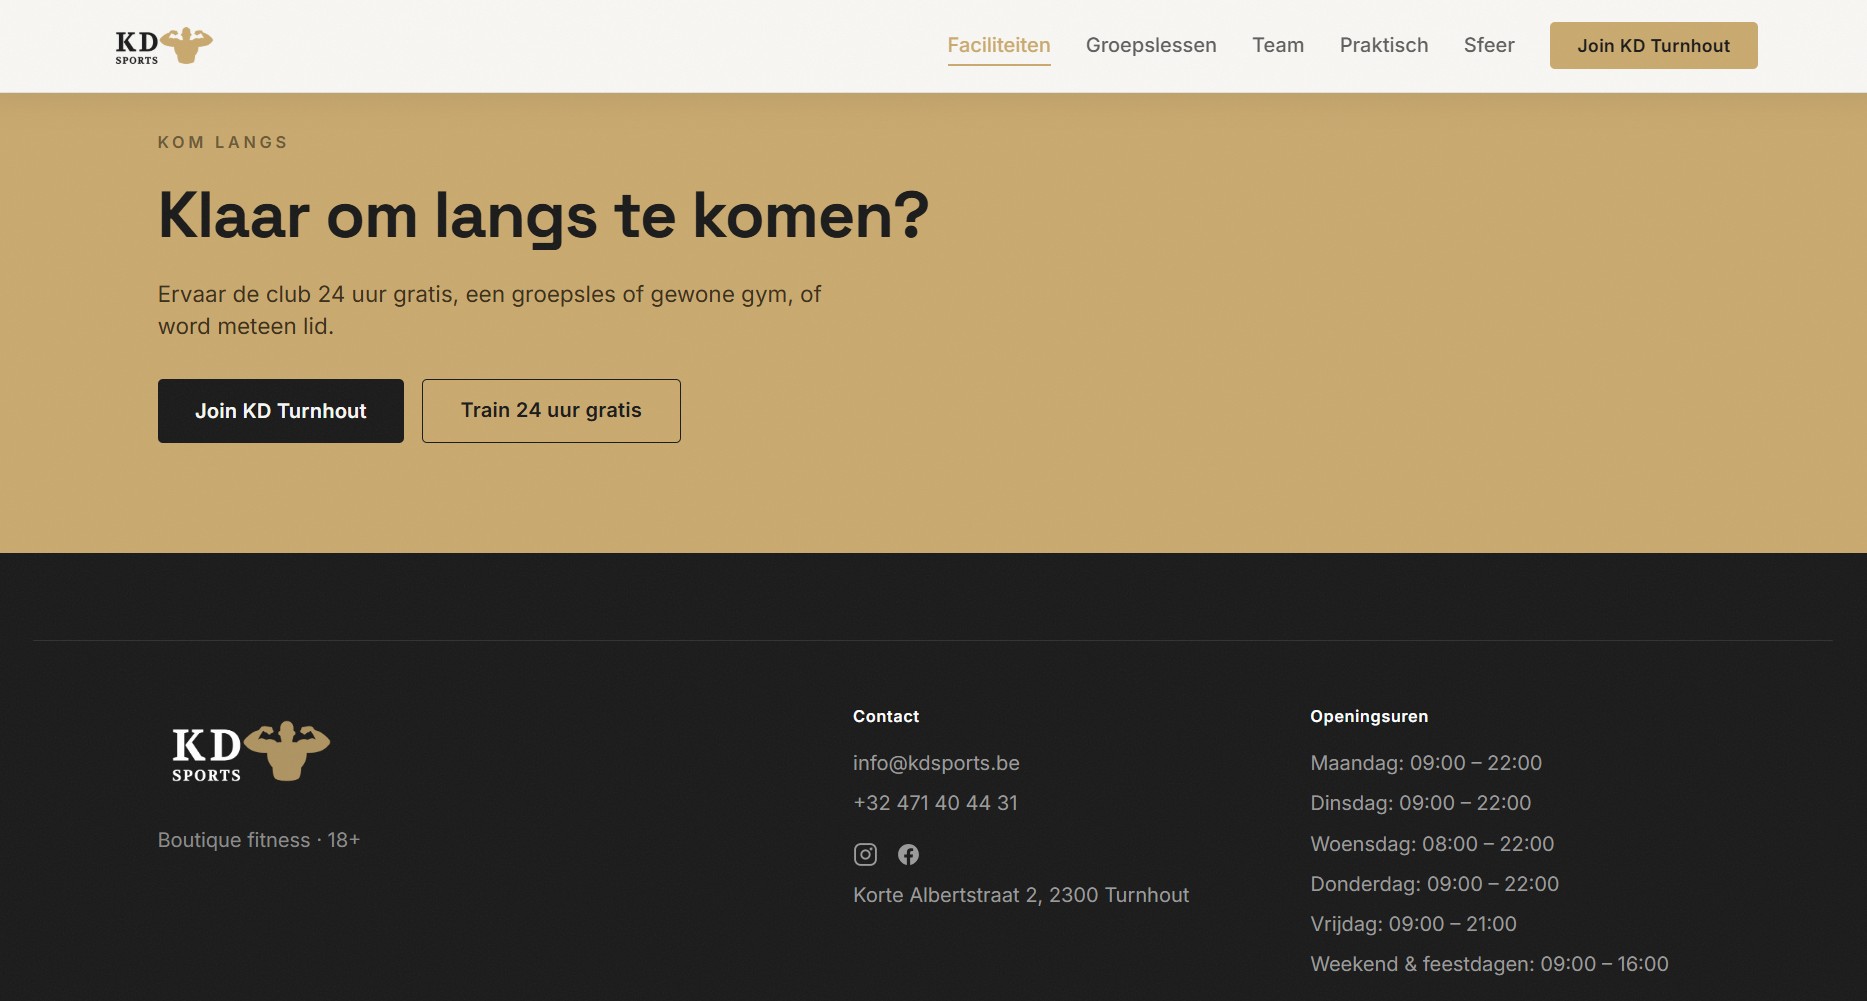Click Donderdag: 09:00 – 22:00 line
1867x1001 pixels.
(1435, 884)
